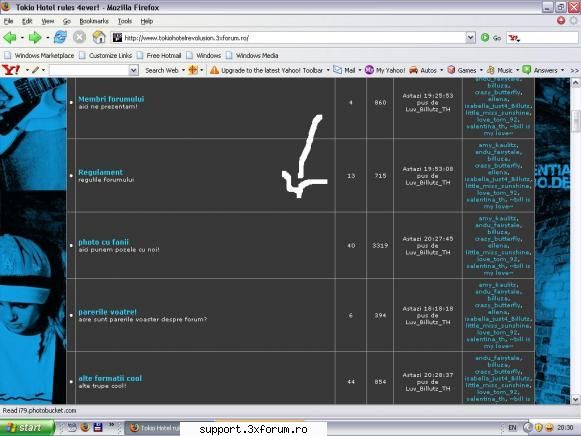Open the Yahoo toolbar search box dropdown
Viewport: 581px width, 436px height.
click(134, 70)
